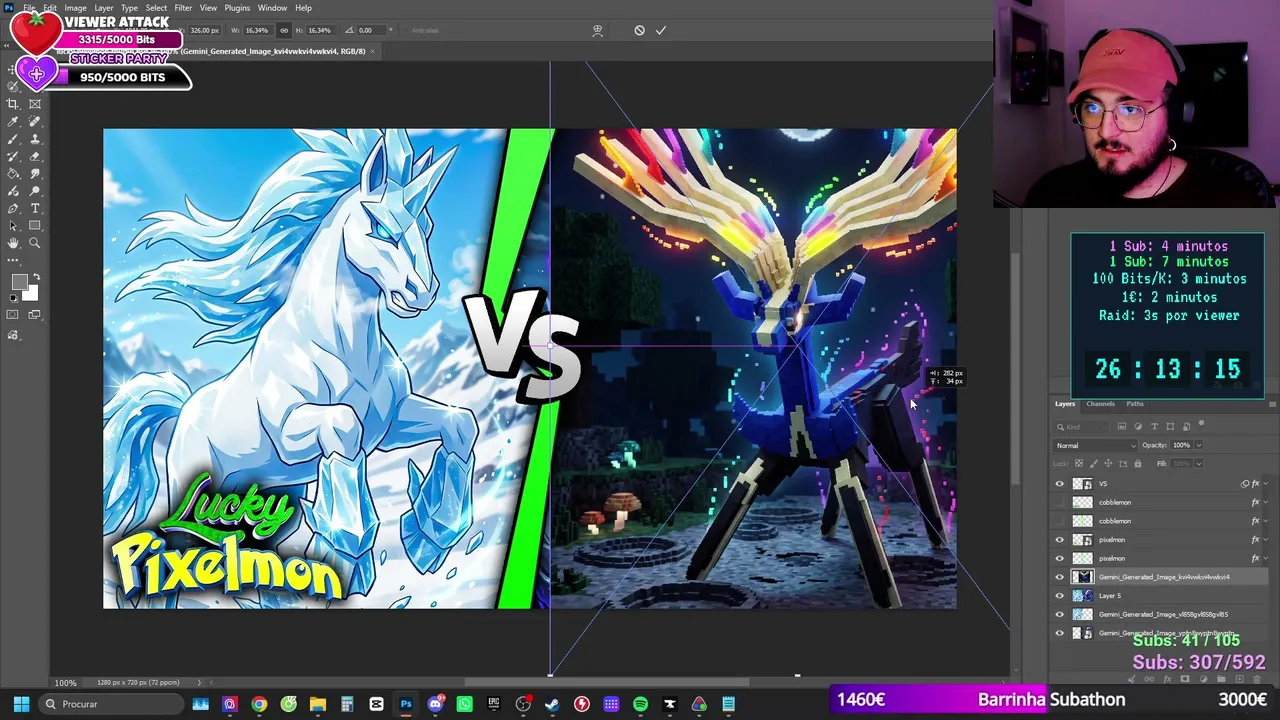Open the Window menu
The image size is (1280, 720).
272,8
